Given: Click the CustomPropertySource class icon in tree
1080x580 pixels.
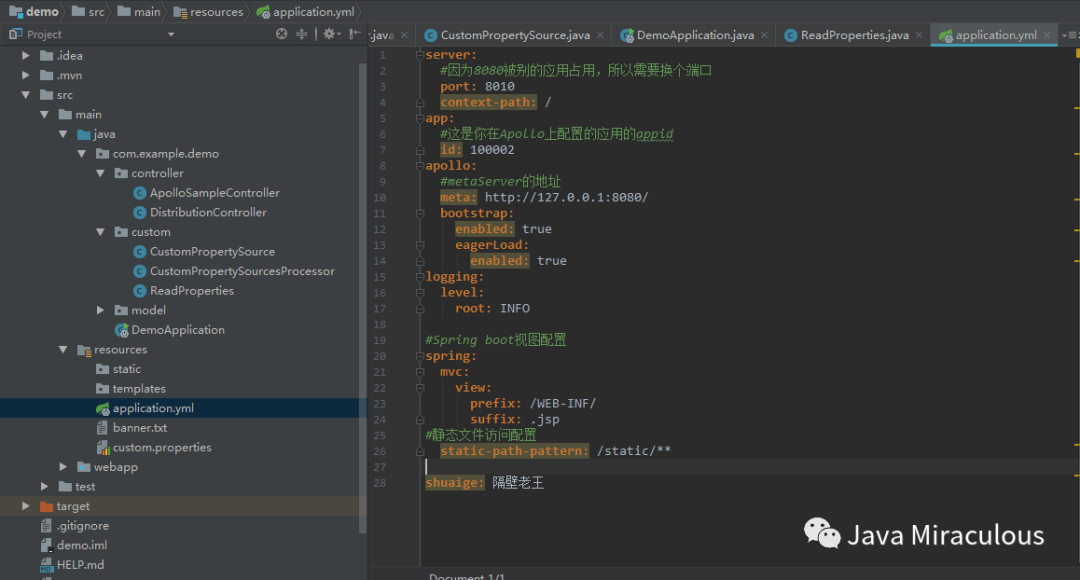Looking at the screenshot, I should pos(140,252).
